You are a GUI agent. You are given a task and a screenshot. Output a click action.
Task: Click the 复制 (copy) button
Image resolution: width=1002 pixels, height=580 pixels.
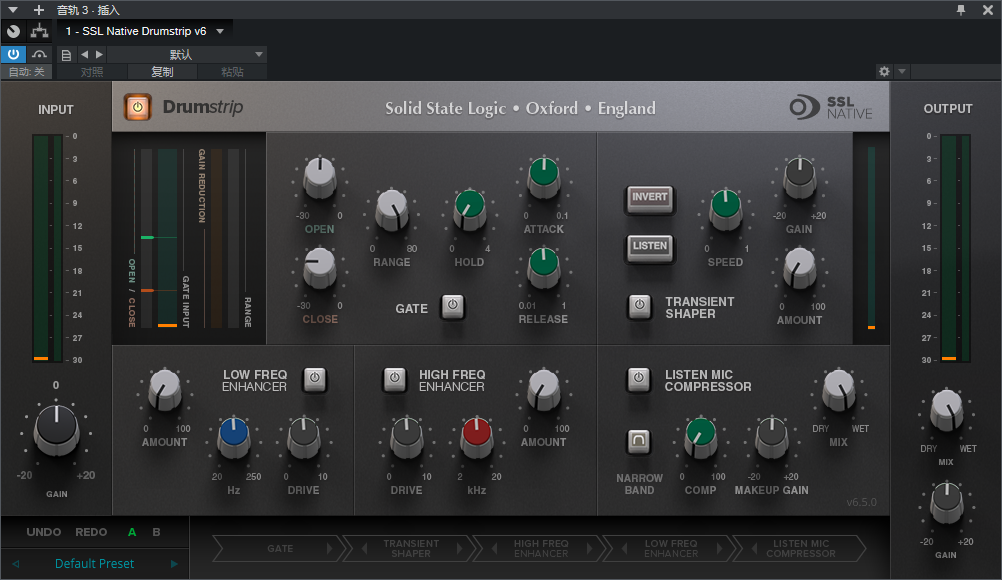pos(162,72)
